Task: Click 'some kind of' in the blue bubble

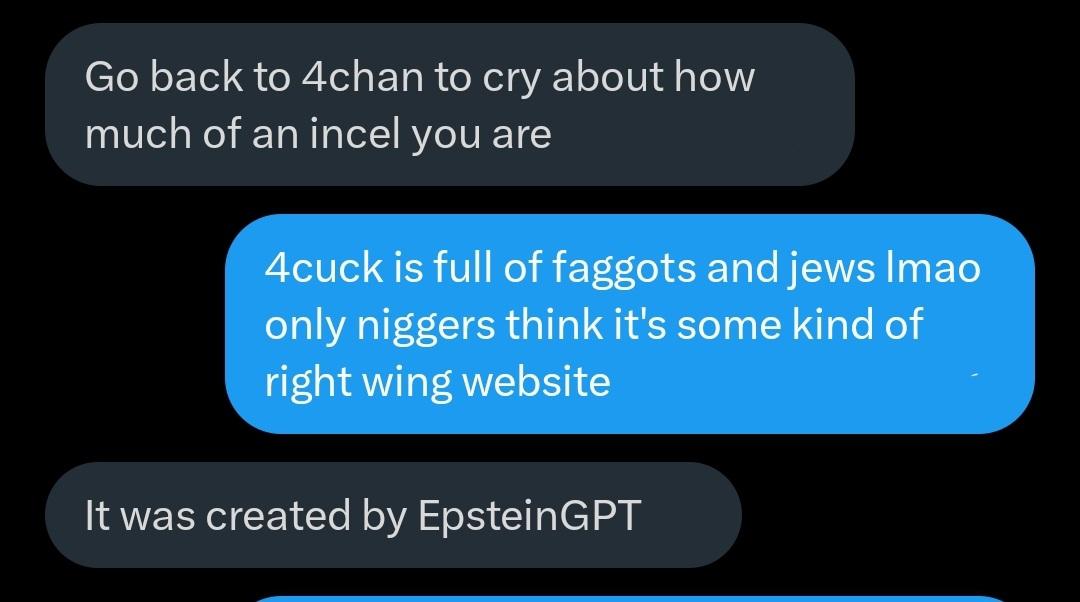Action: 800,324
